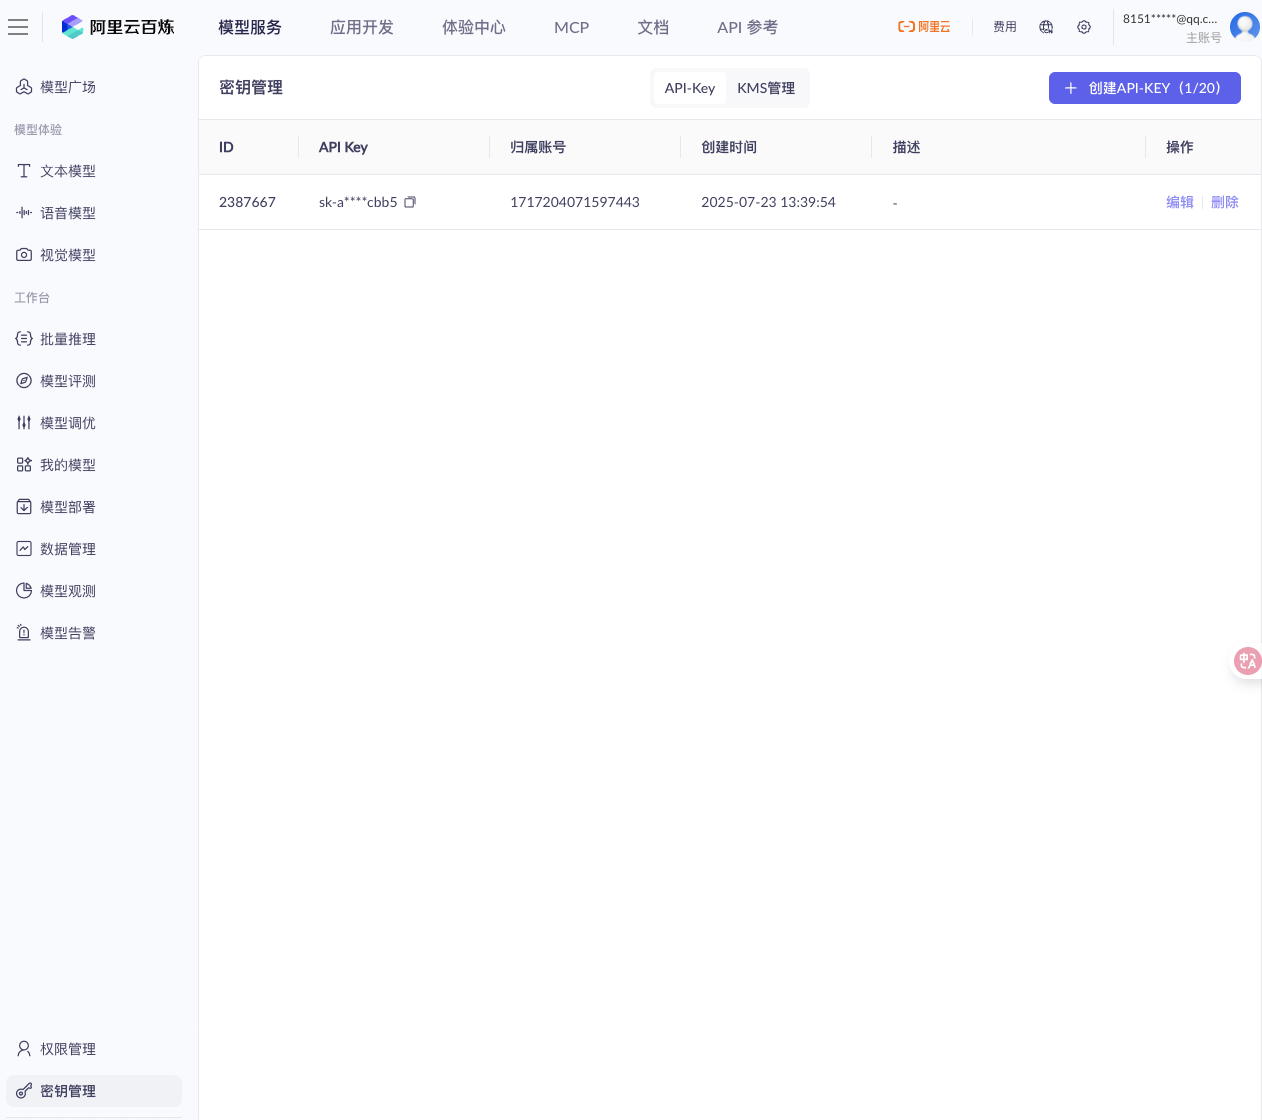Click the 创建API-KEY button
Screen dimensions: 1262x1120
[1144, 88]
